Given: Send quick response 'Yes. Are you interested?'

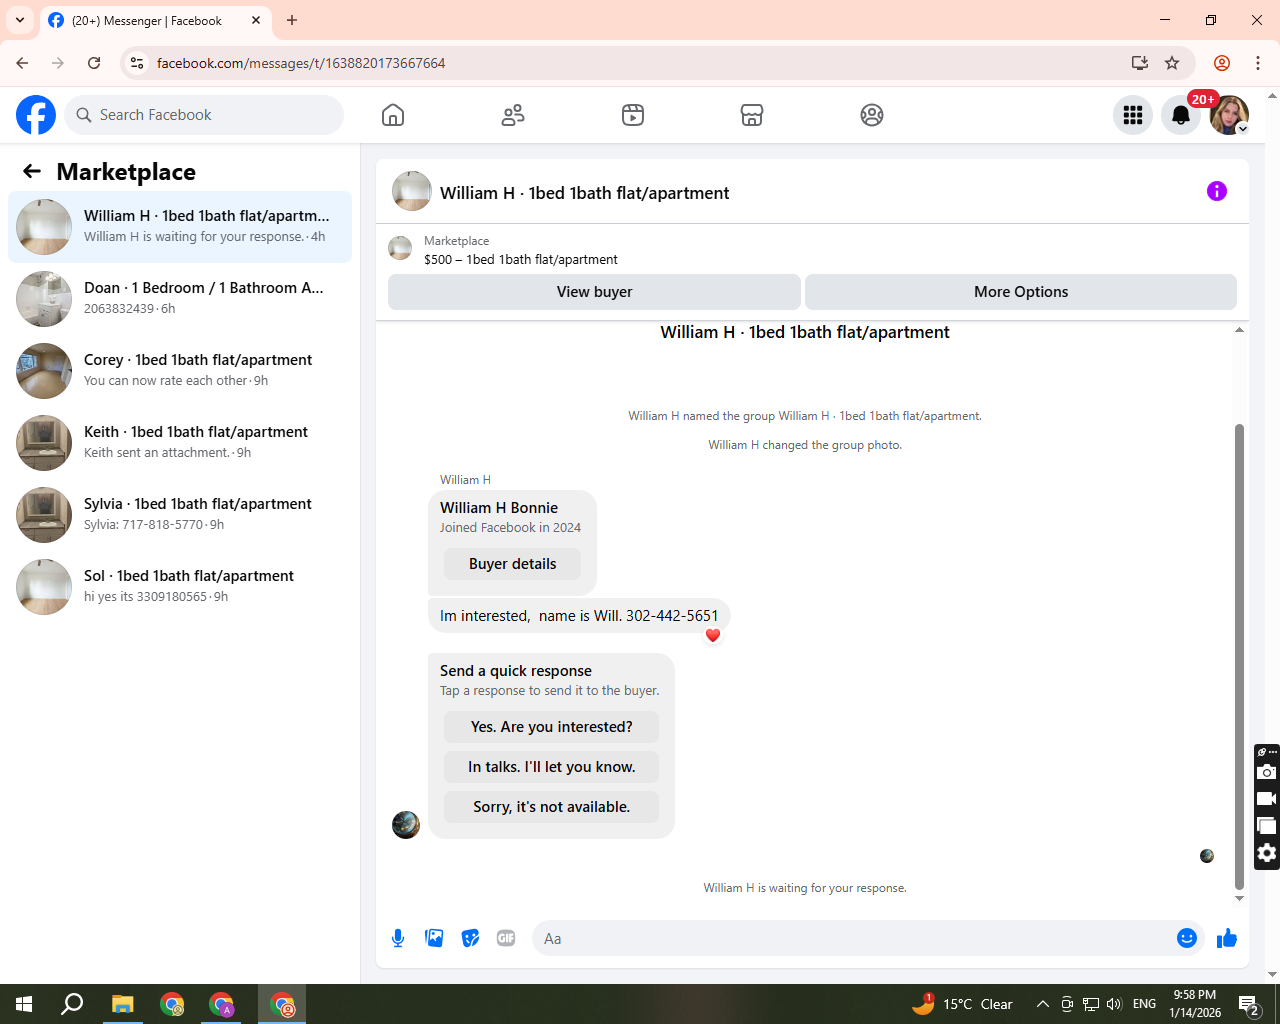Looking at the screenshot, I should [x=551, y=727].
